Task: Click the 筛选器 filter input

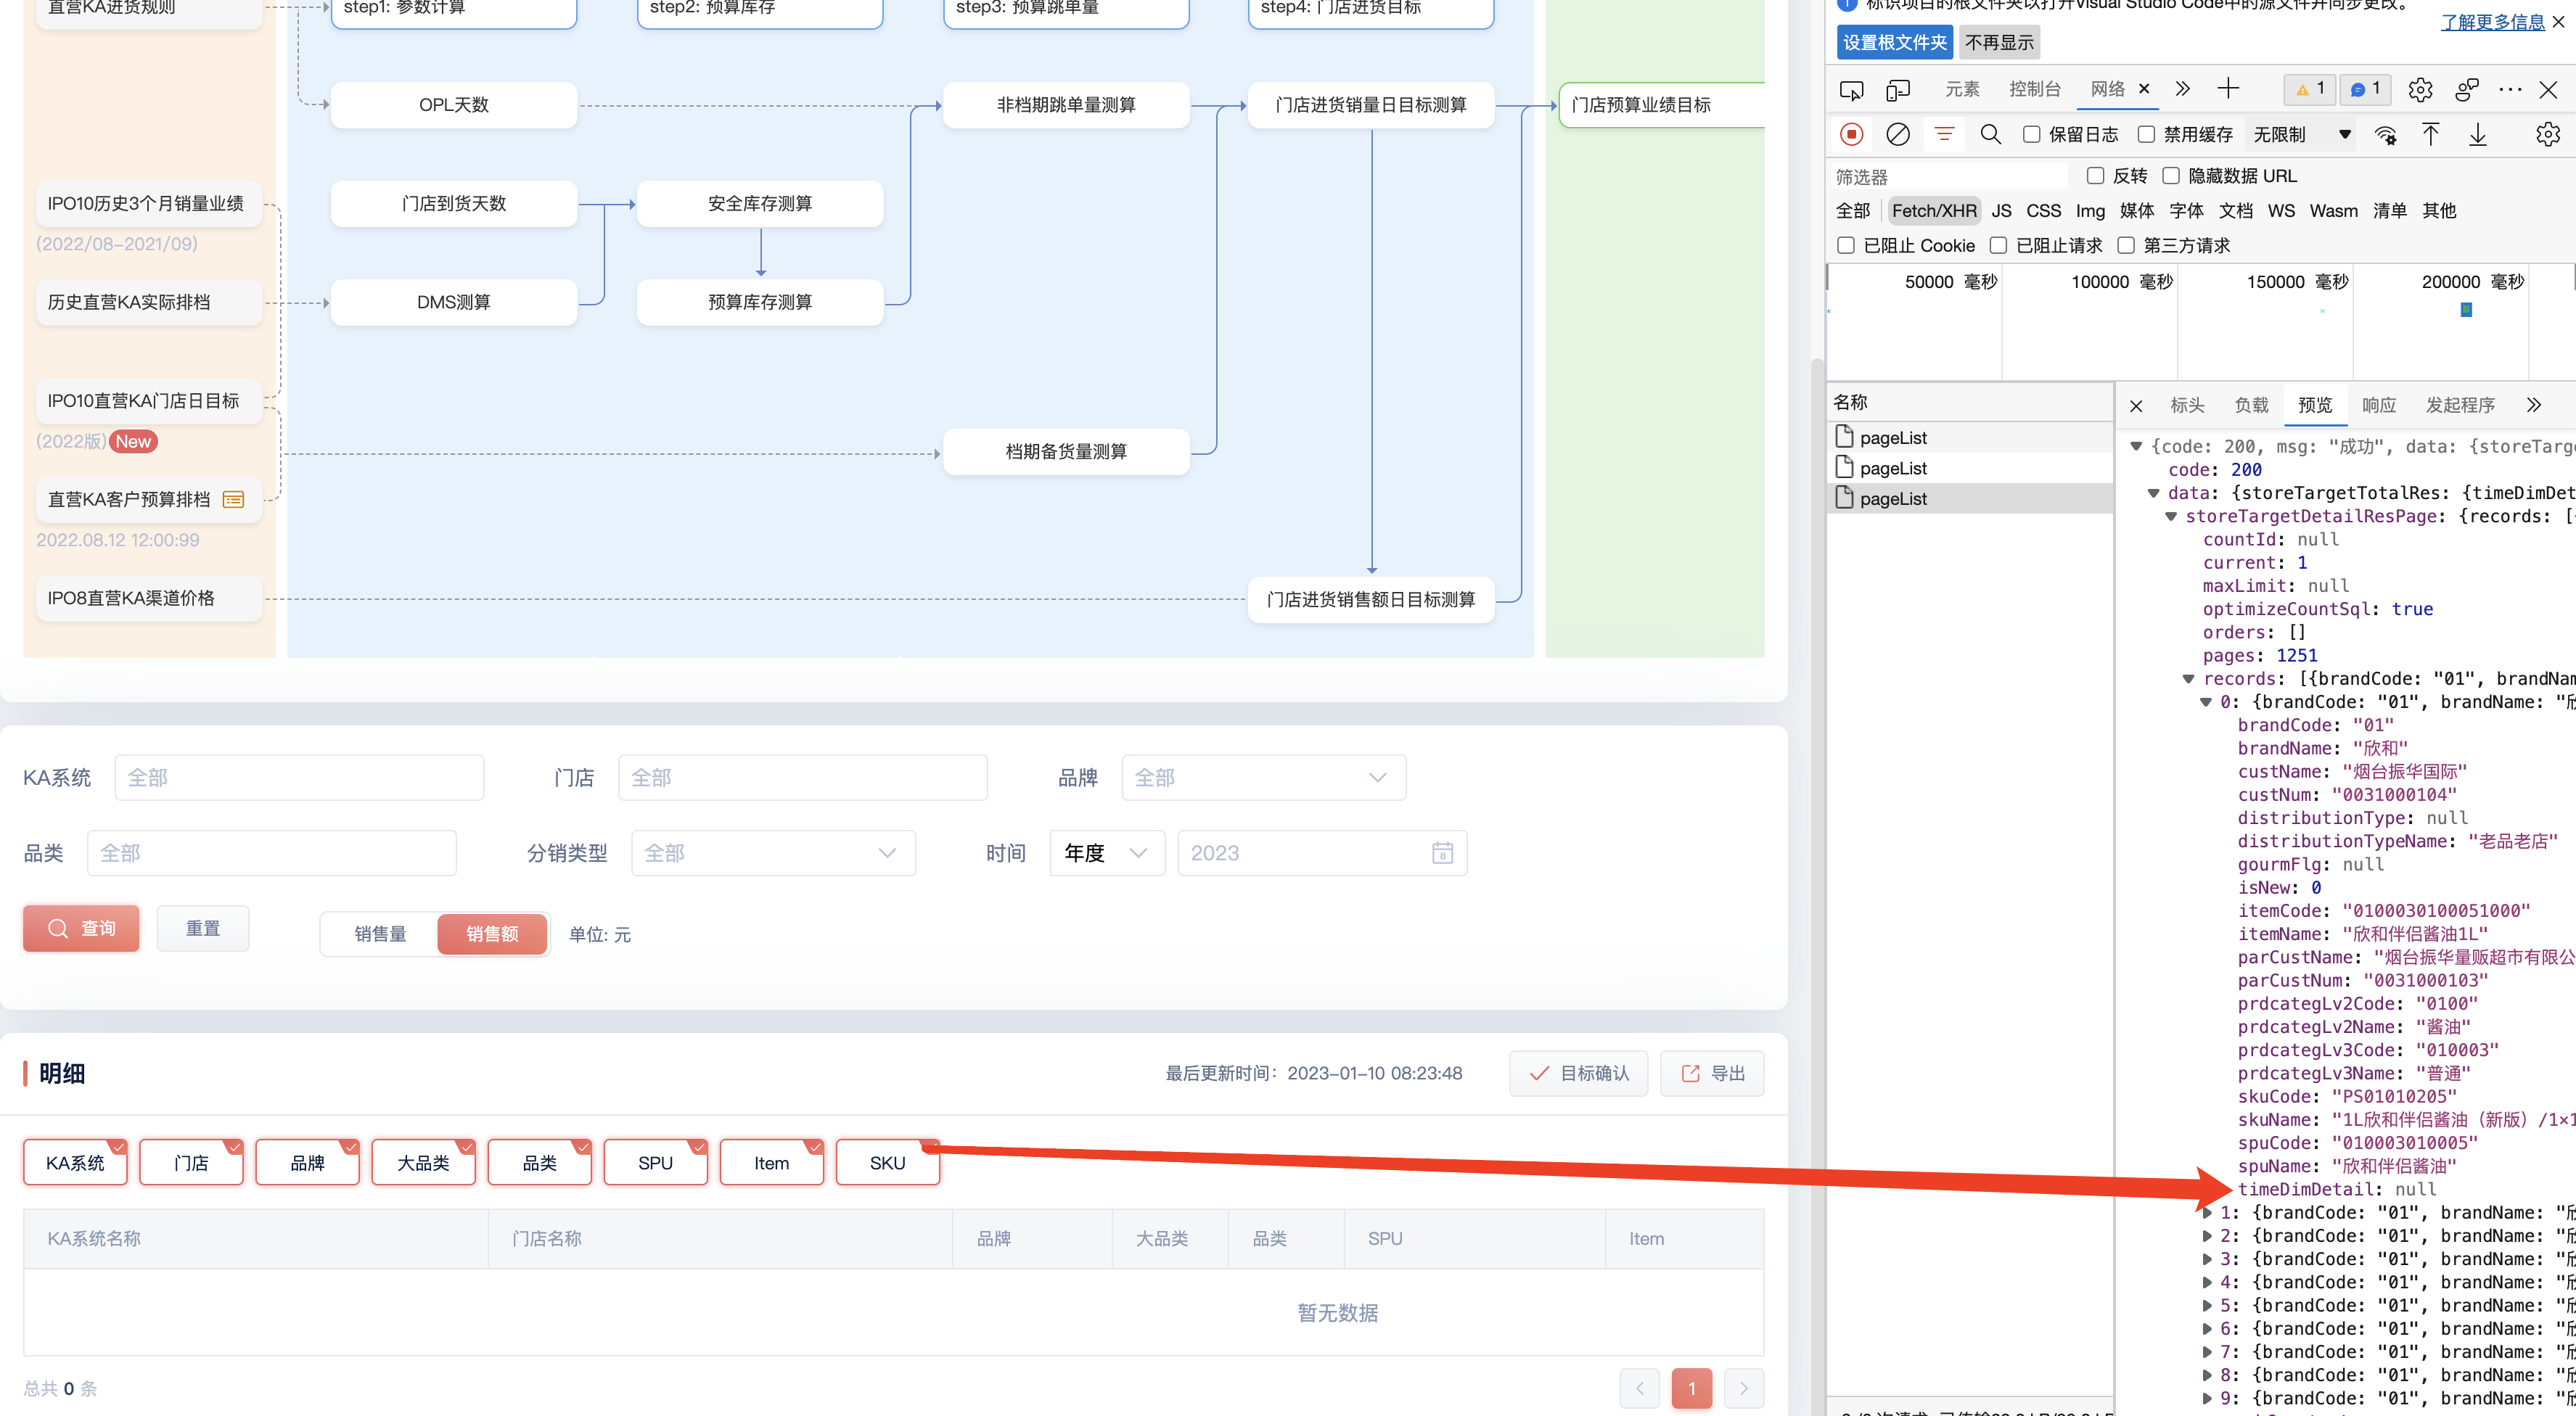Action: [x=1950, y=177]
